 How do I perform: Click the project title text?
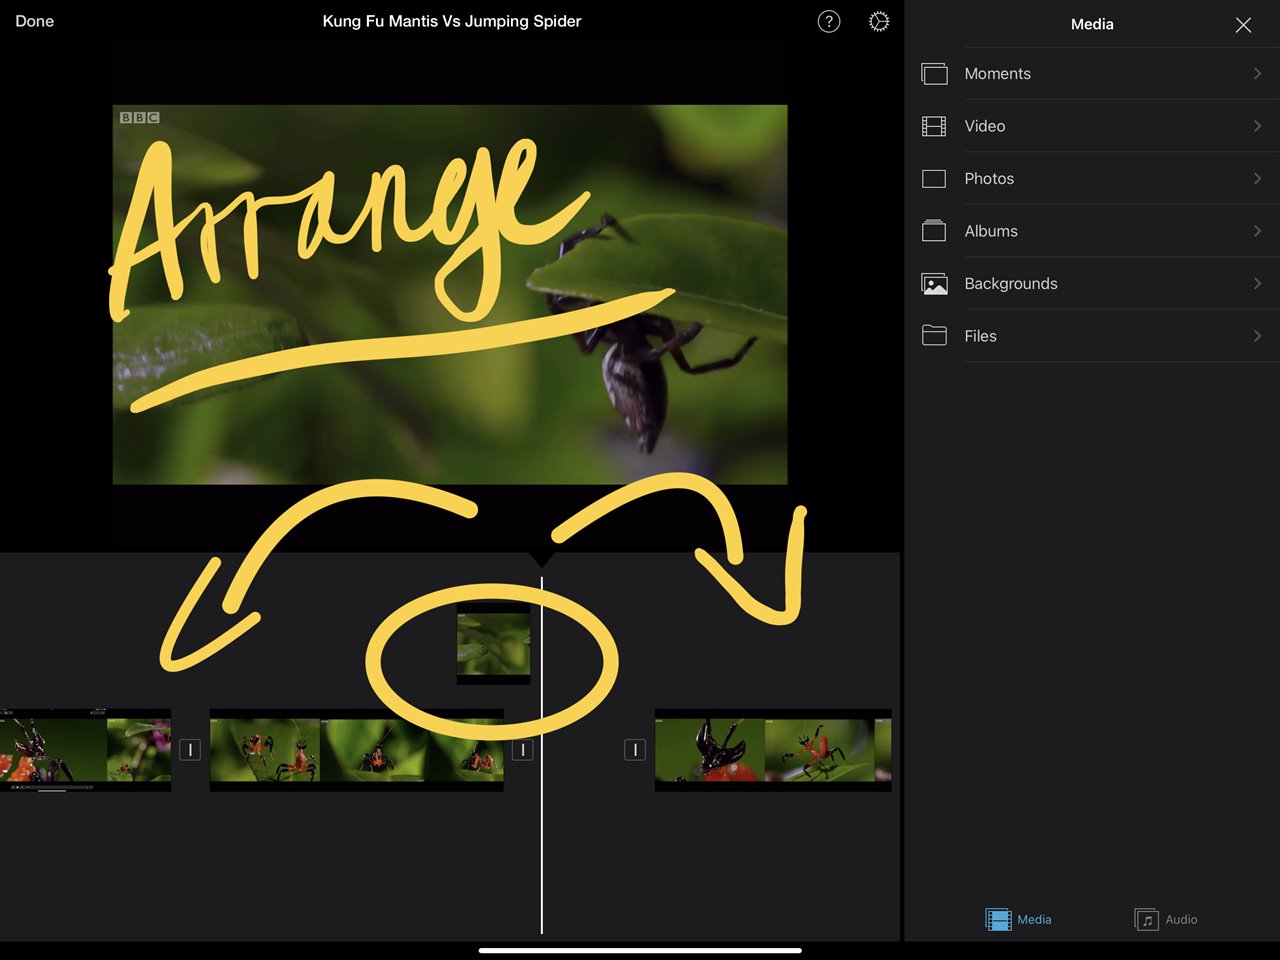click(452, 21)
